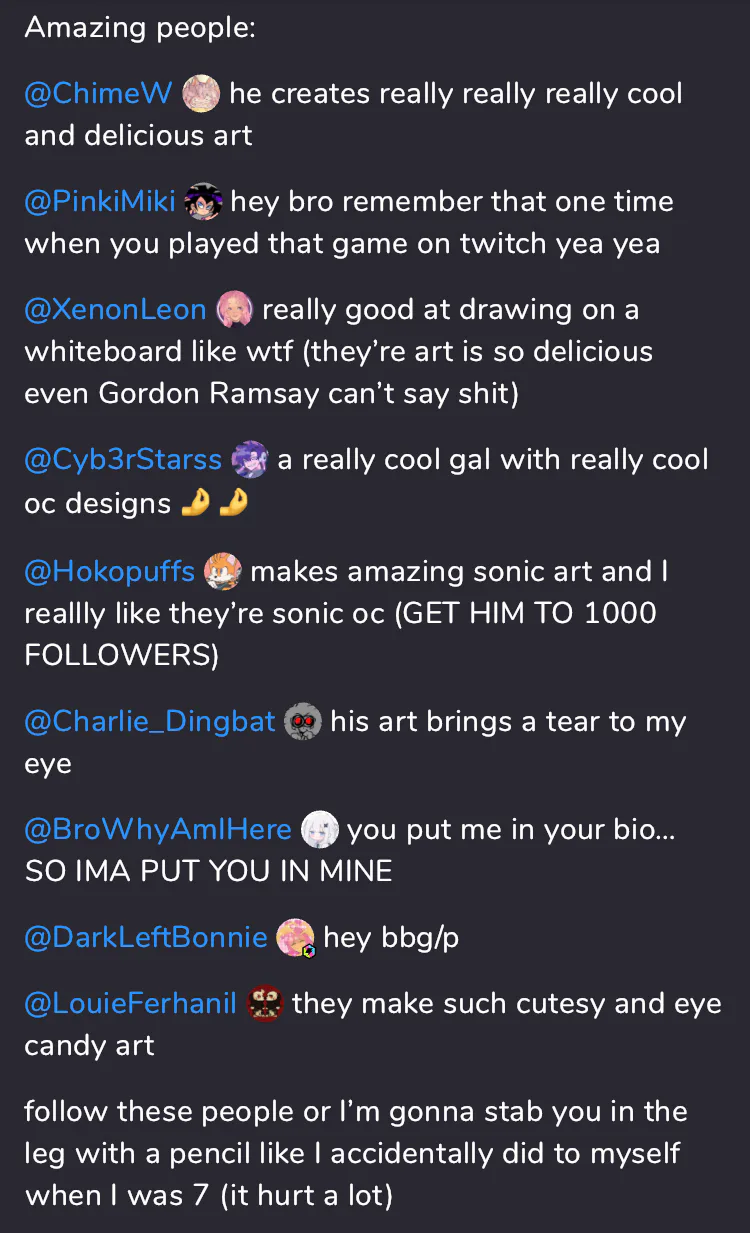Image resolution: width=750 pixels, height=1233 pixels.
Task: Open the @BroWhyAmIHere profile mention
Action: click(158, 830)
